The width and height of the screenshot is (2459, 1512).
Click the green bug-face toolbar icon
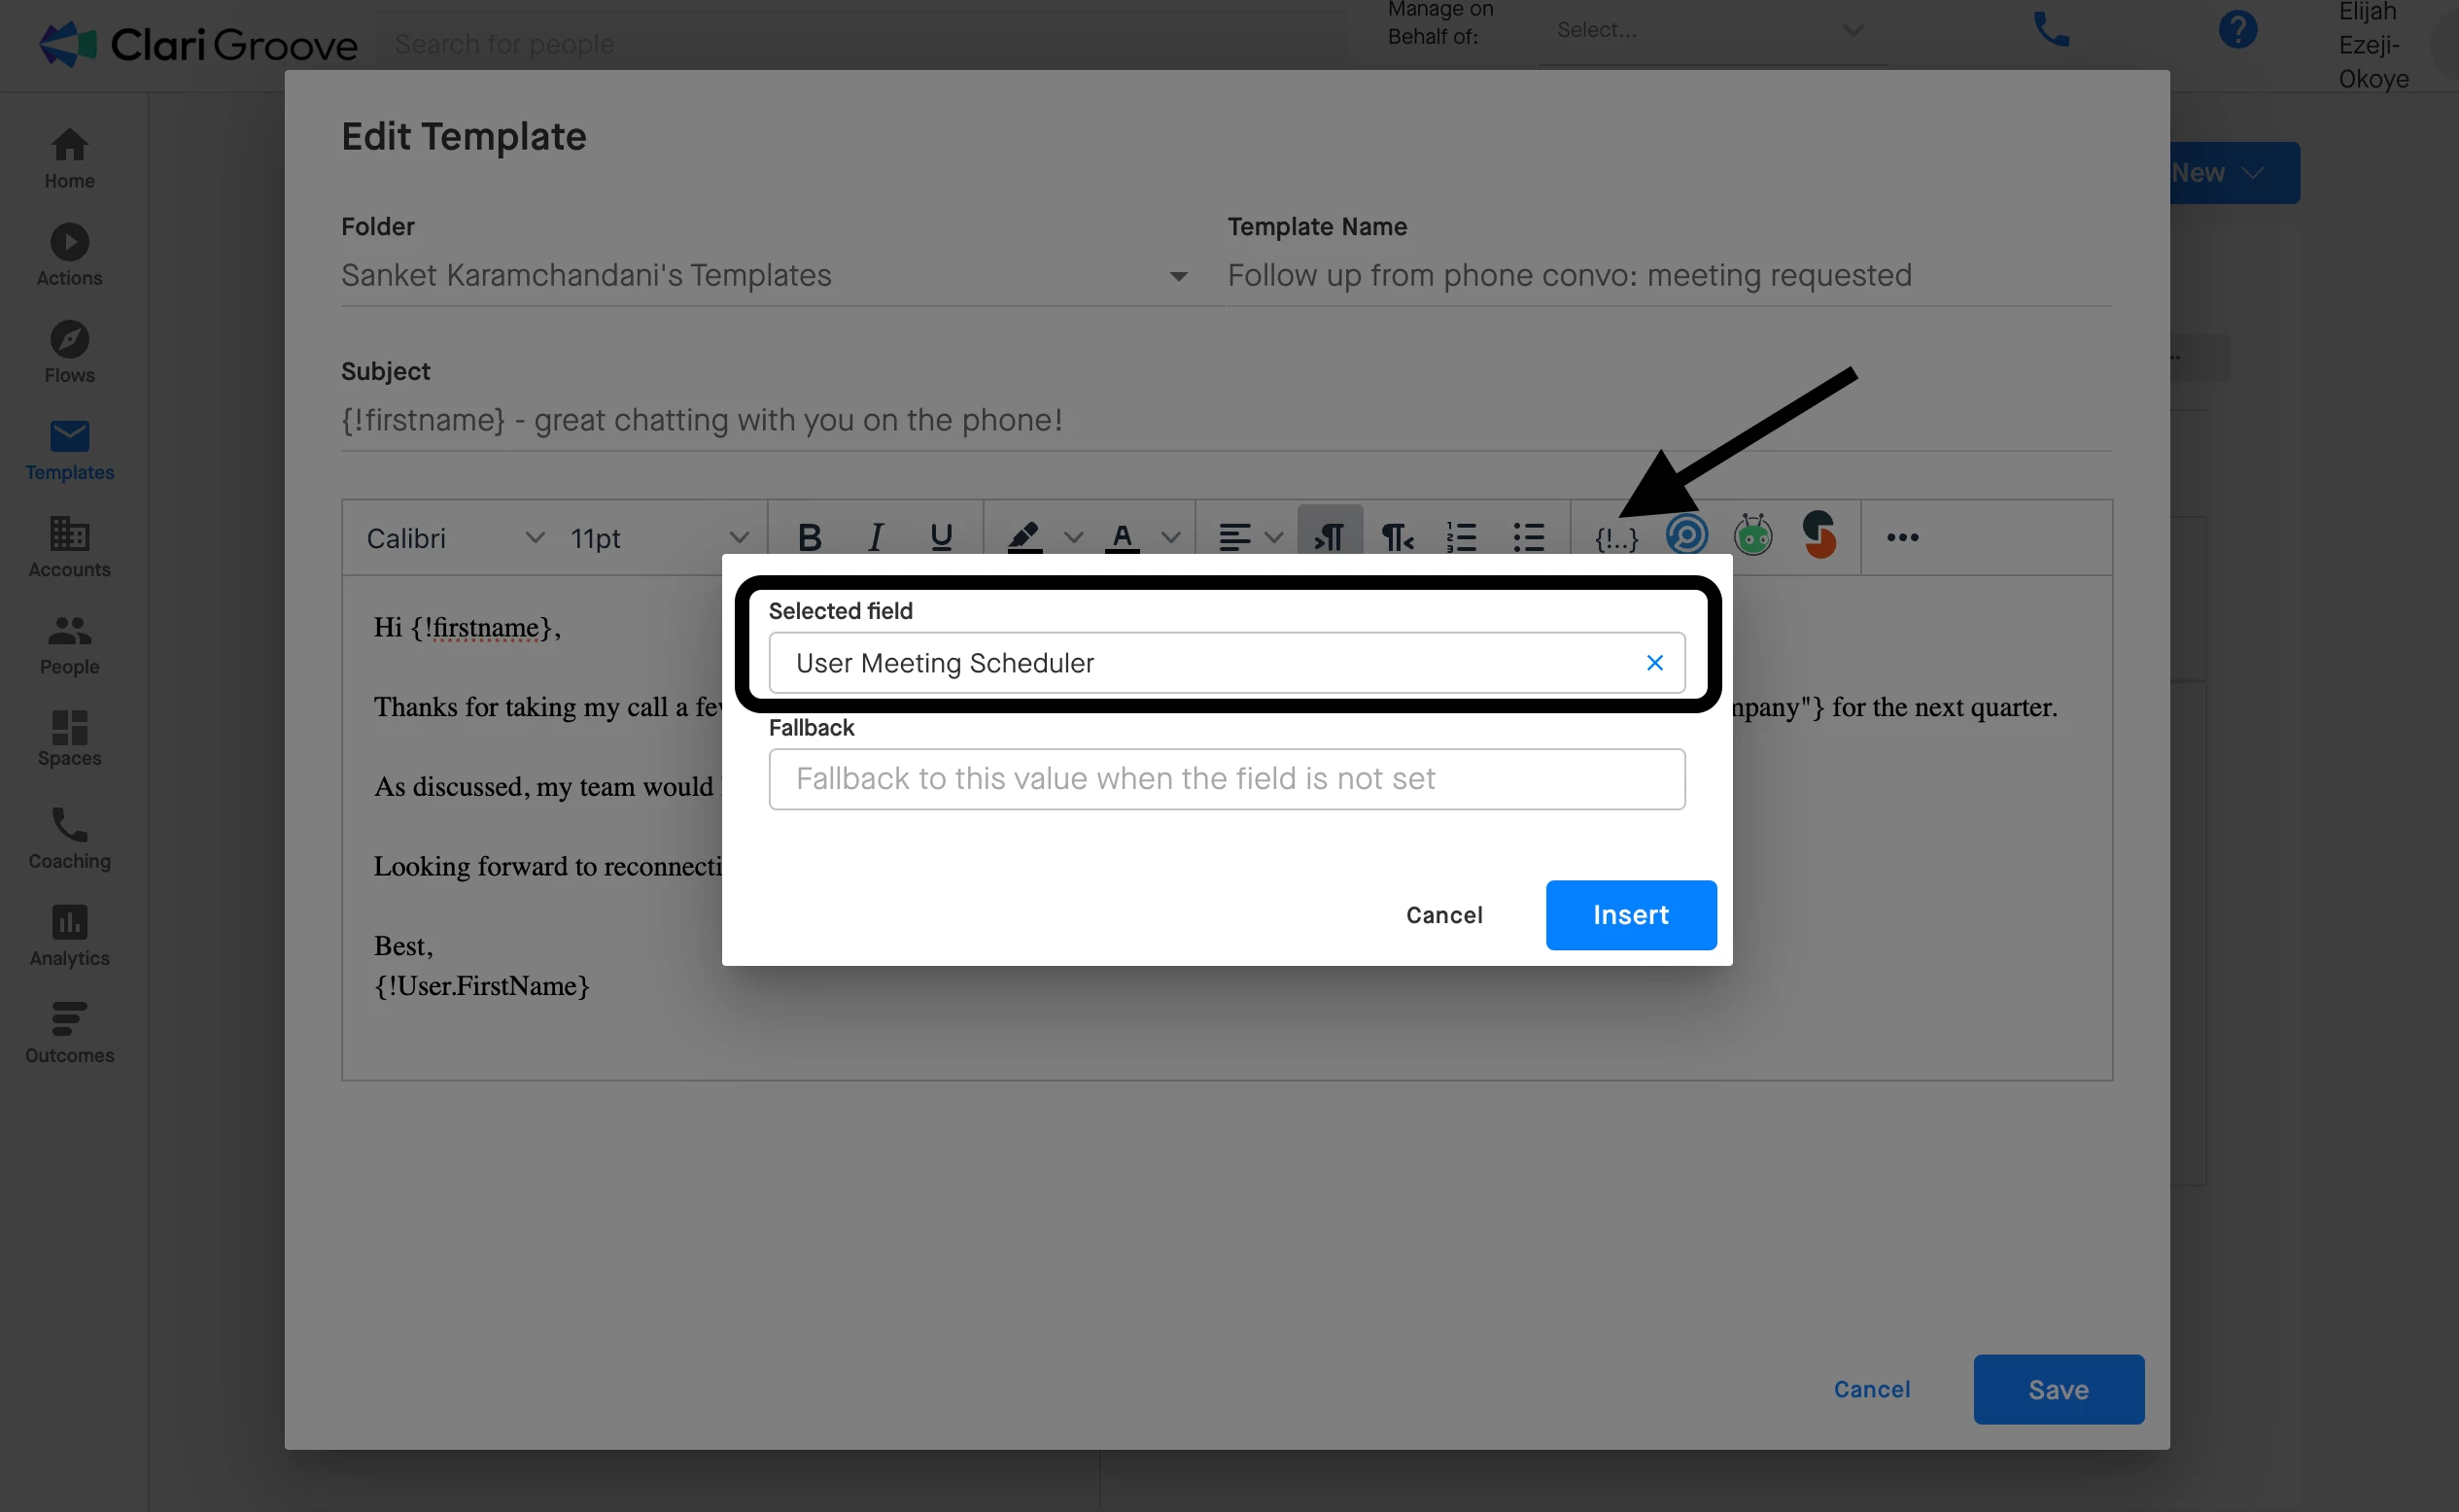(x=1753, y=535)
